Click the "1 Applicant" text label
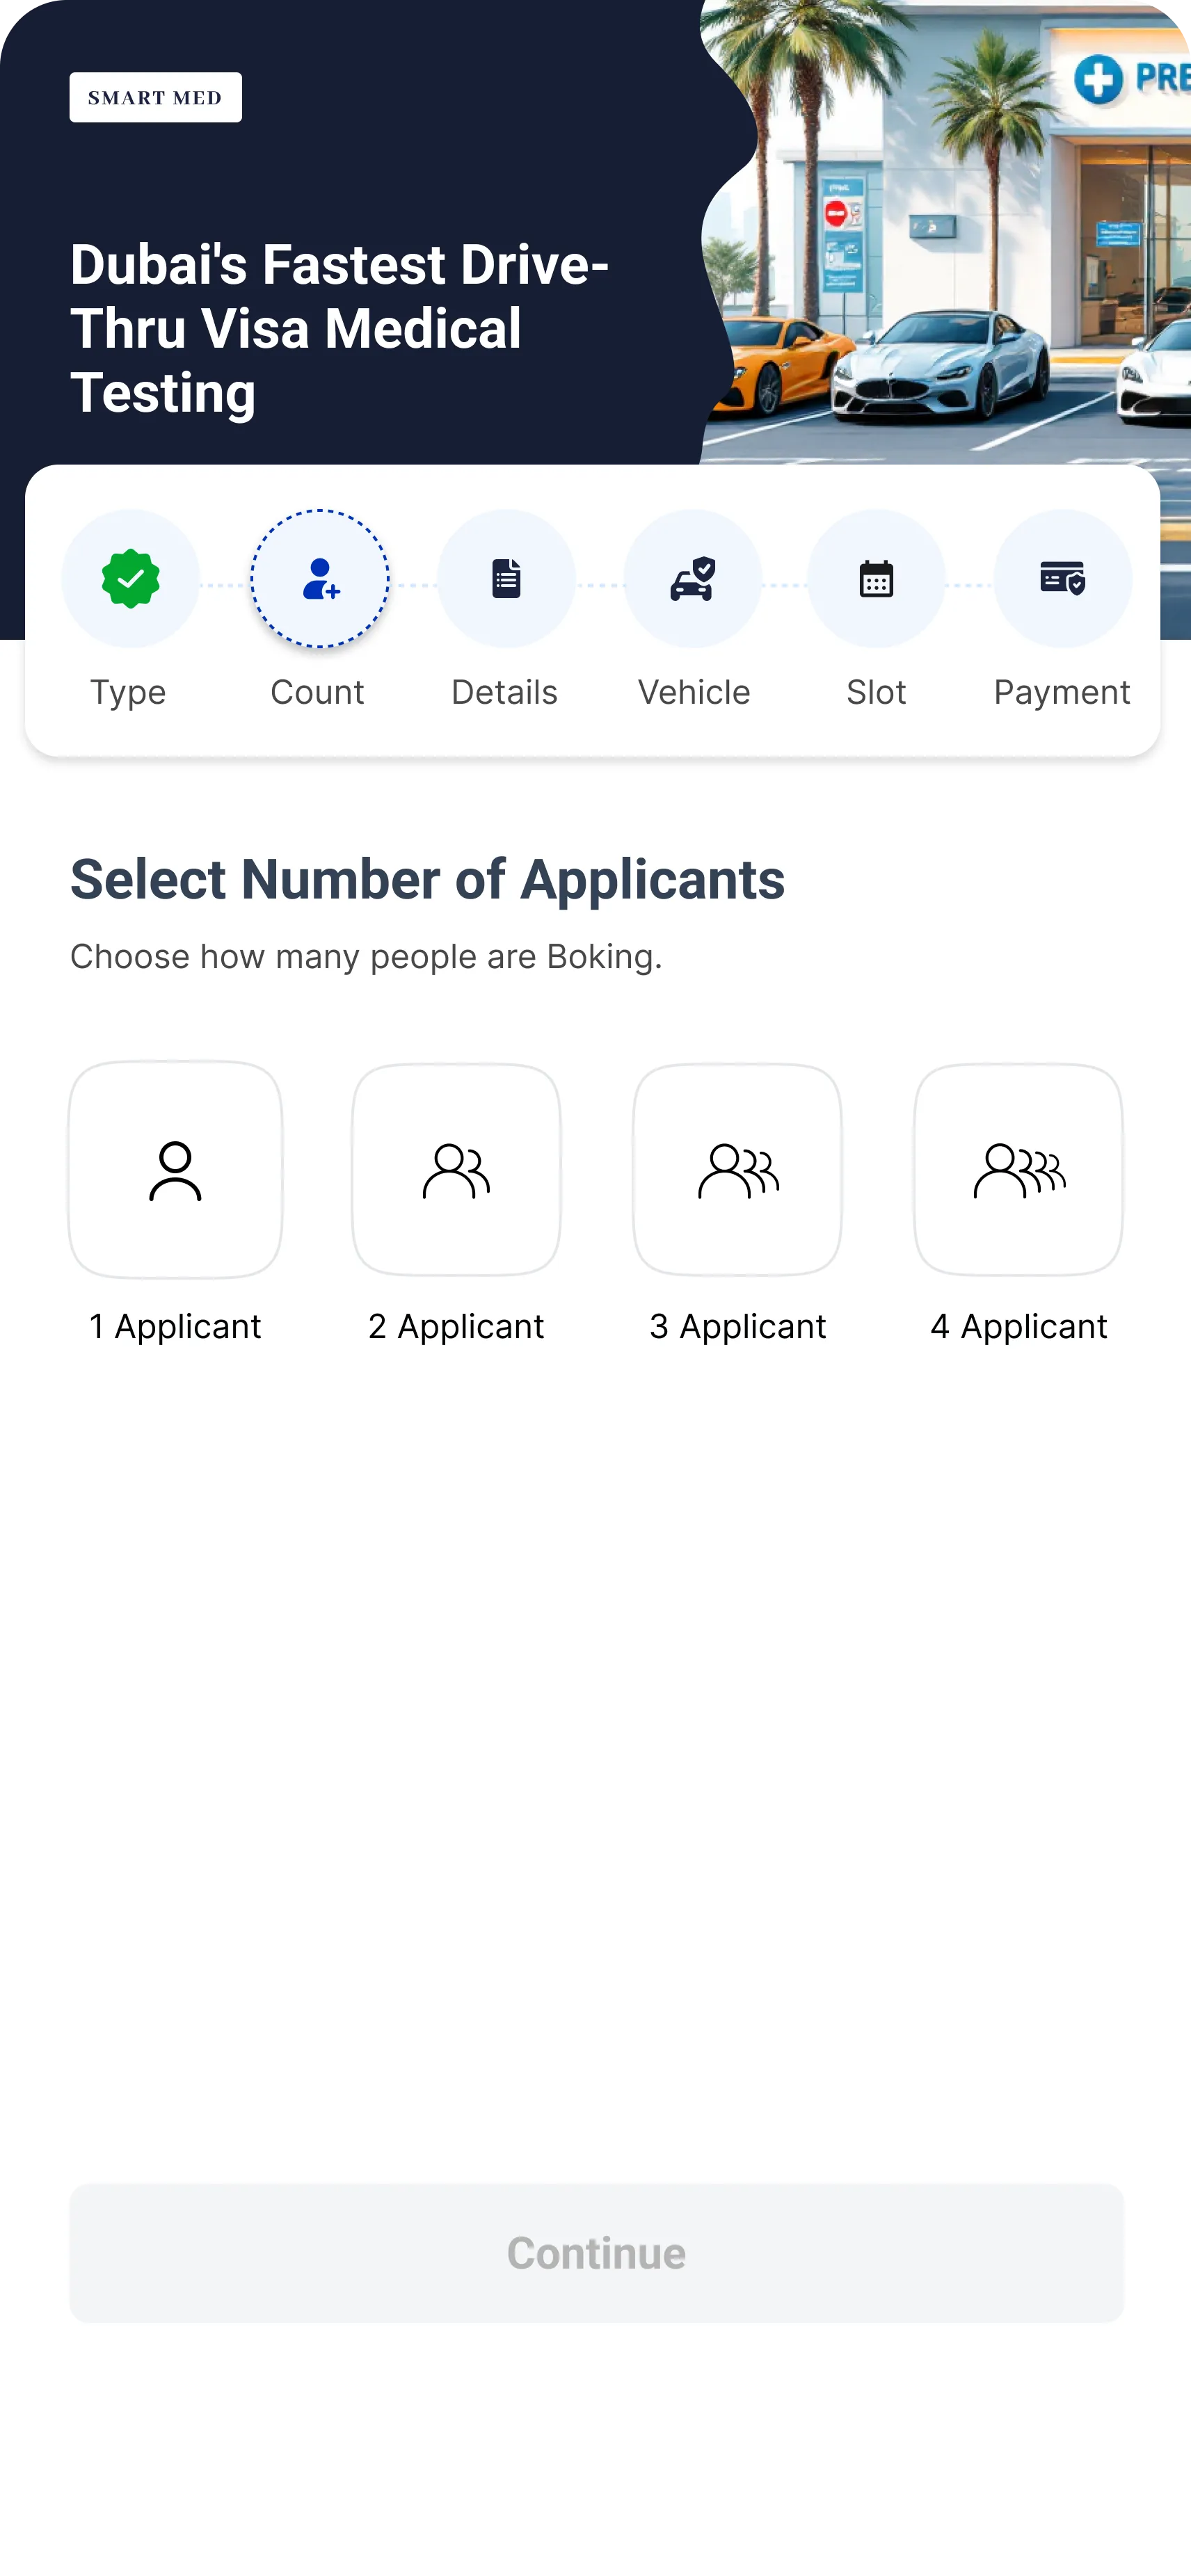The width and height of the screenshot is (1191, 2576). coord(175,1326)
